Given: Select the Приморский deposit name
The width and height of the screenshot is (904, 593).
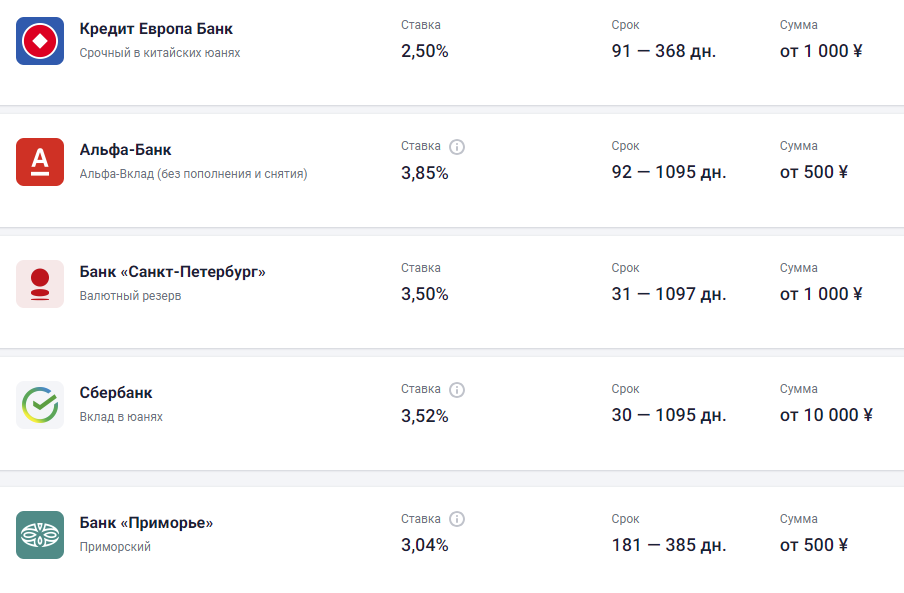Looking at the screenshot, I should pos(115,547).
